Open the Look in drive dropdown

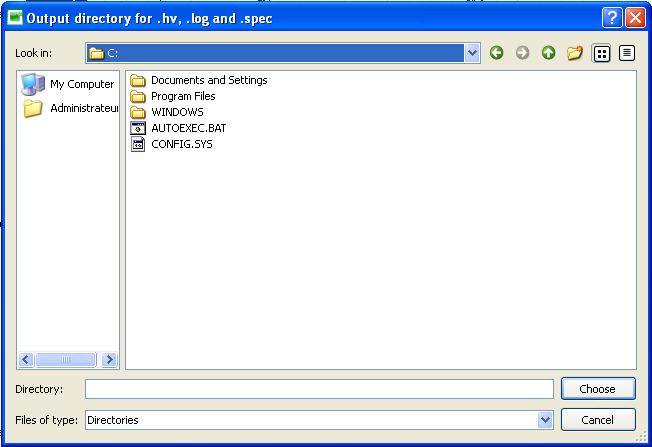(x=473, y=53)
